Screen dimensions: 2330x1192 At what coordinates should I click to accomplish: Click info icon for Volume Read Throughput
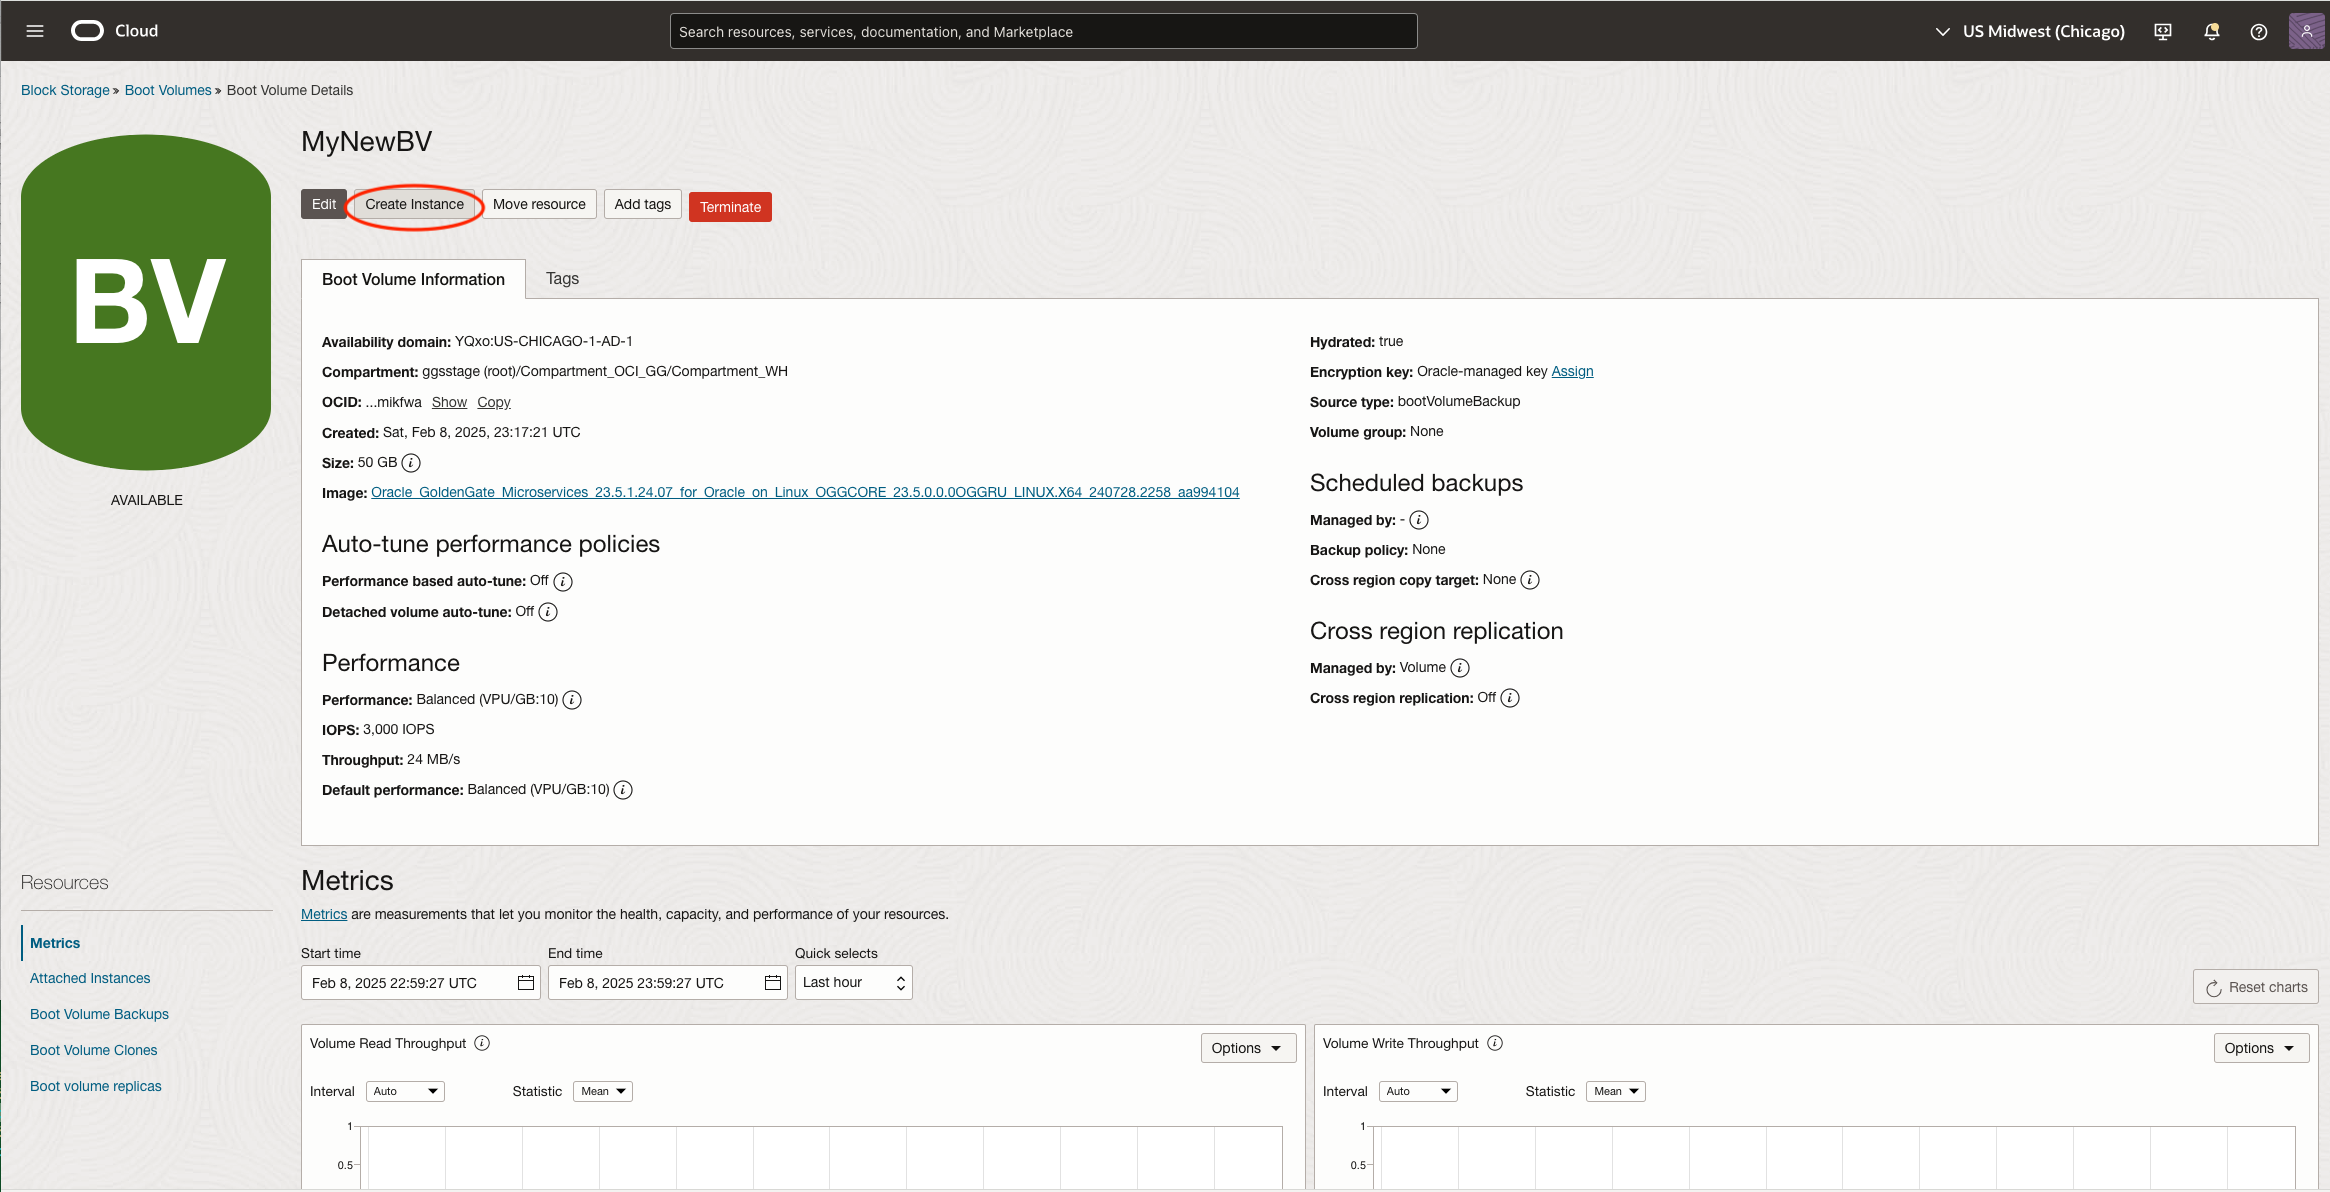point(482,1043)
